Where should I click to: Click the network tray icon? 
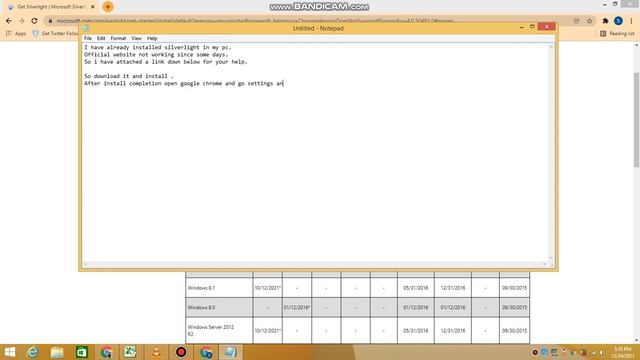(x=593, y=352)
